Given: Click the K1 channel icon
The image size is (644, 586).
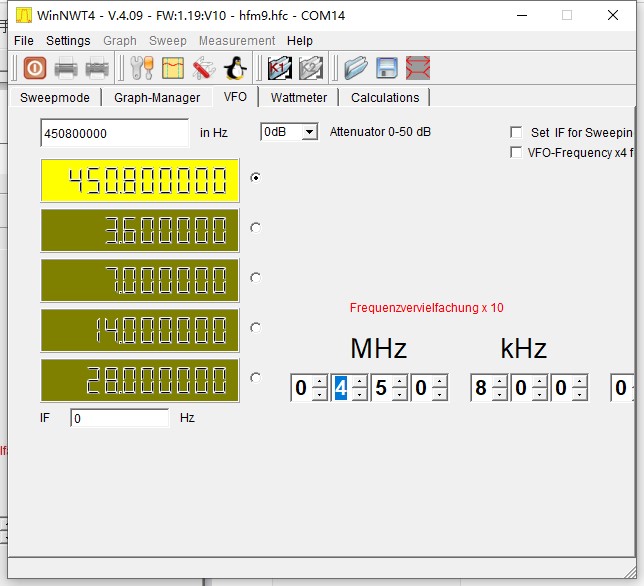Looking at the screenshot, I should click(280, 68).
